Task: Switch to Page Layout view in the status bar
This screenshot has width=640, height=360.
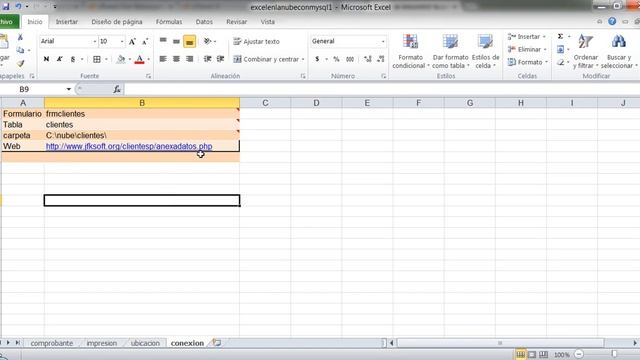Action: click(x=532, y=355)
